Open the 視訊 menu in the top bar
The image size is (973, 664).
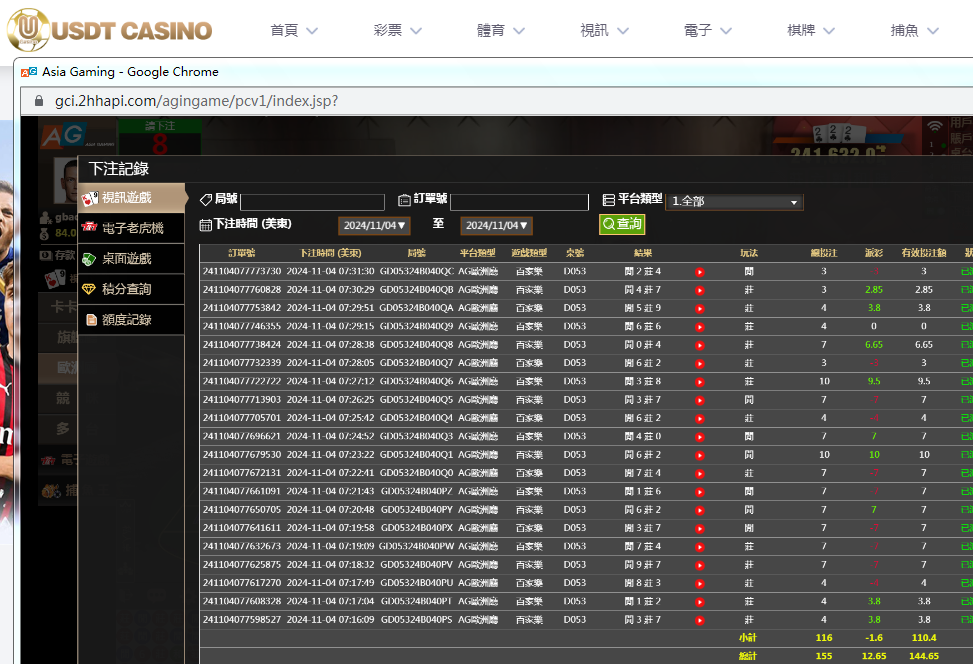click(x=604, y=31)
